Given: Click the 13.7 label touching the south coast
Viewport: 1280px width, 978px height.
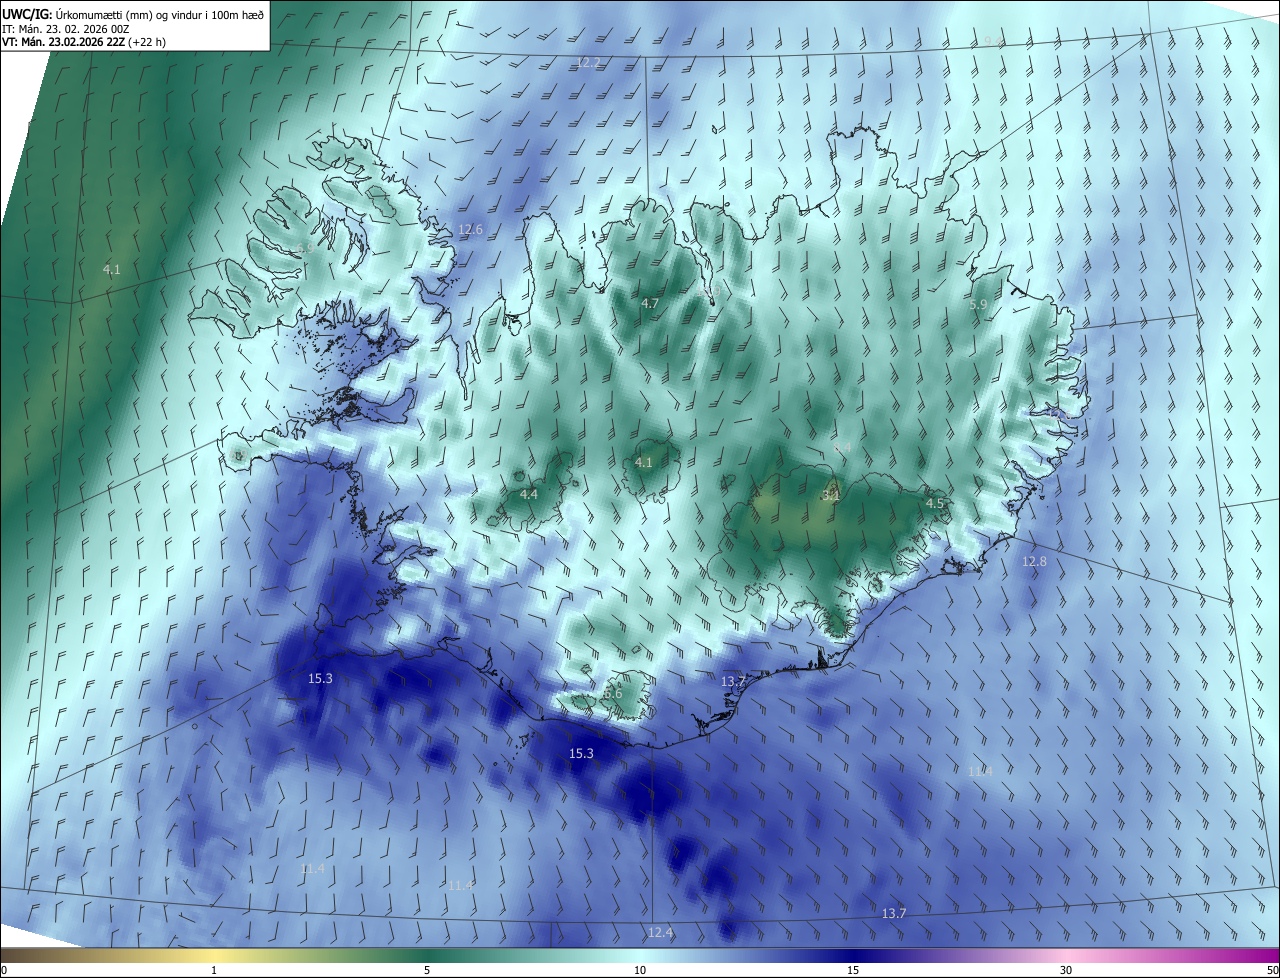Looking at the screenshot, I should point(733,682).
